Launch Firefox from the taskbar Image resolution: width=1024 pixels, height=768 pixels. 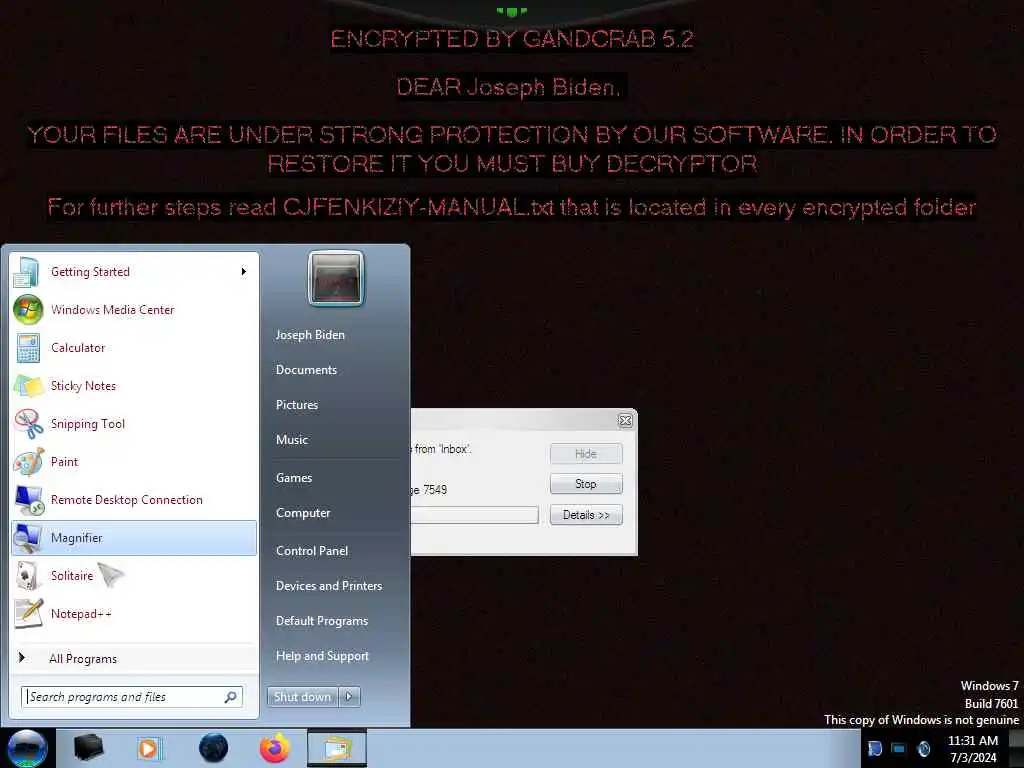[274, 748]
